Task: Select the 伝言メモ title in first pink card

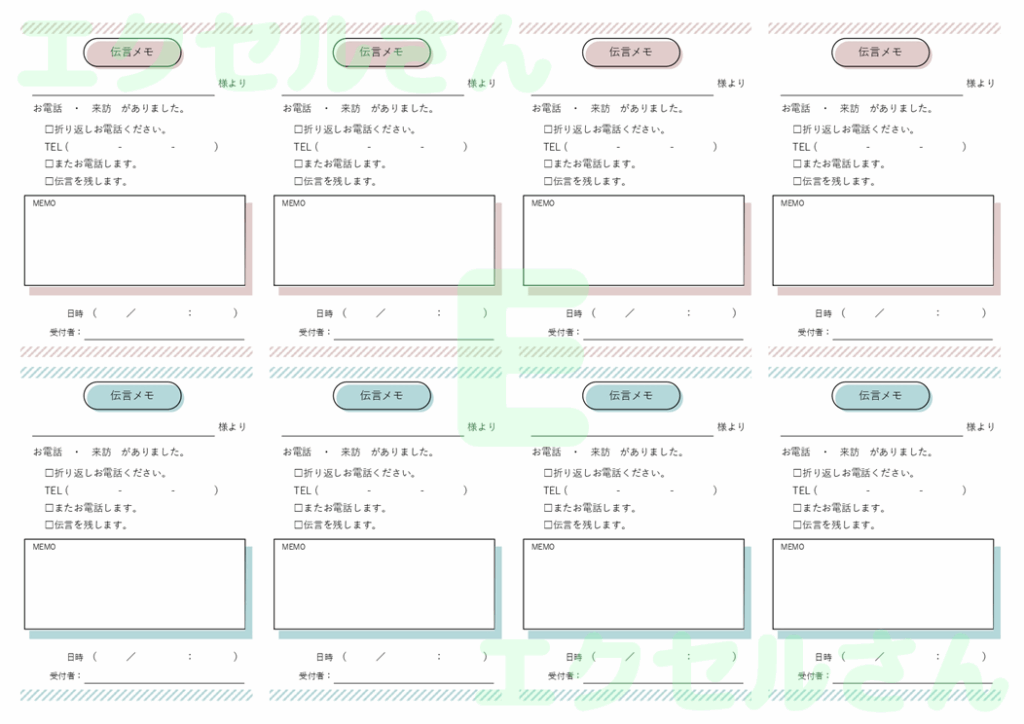Action: click(x=132, y=52)
